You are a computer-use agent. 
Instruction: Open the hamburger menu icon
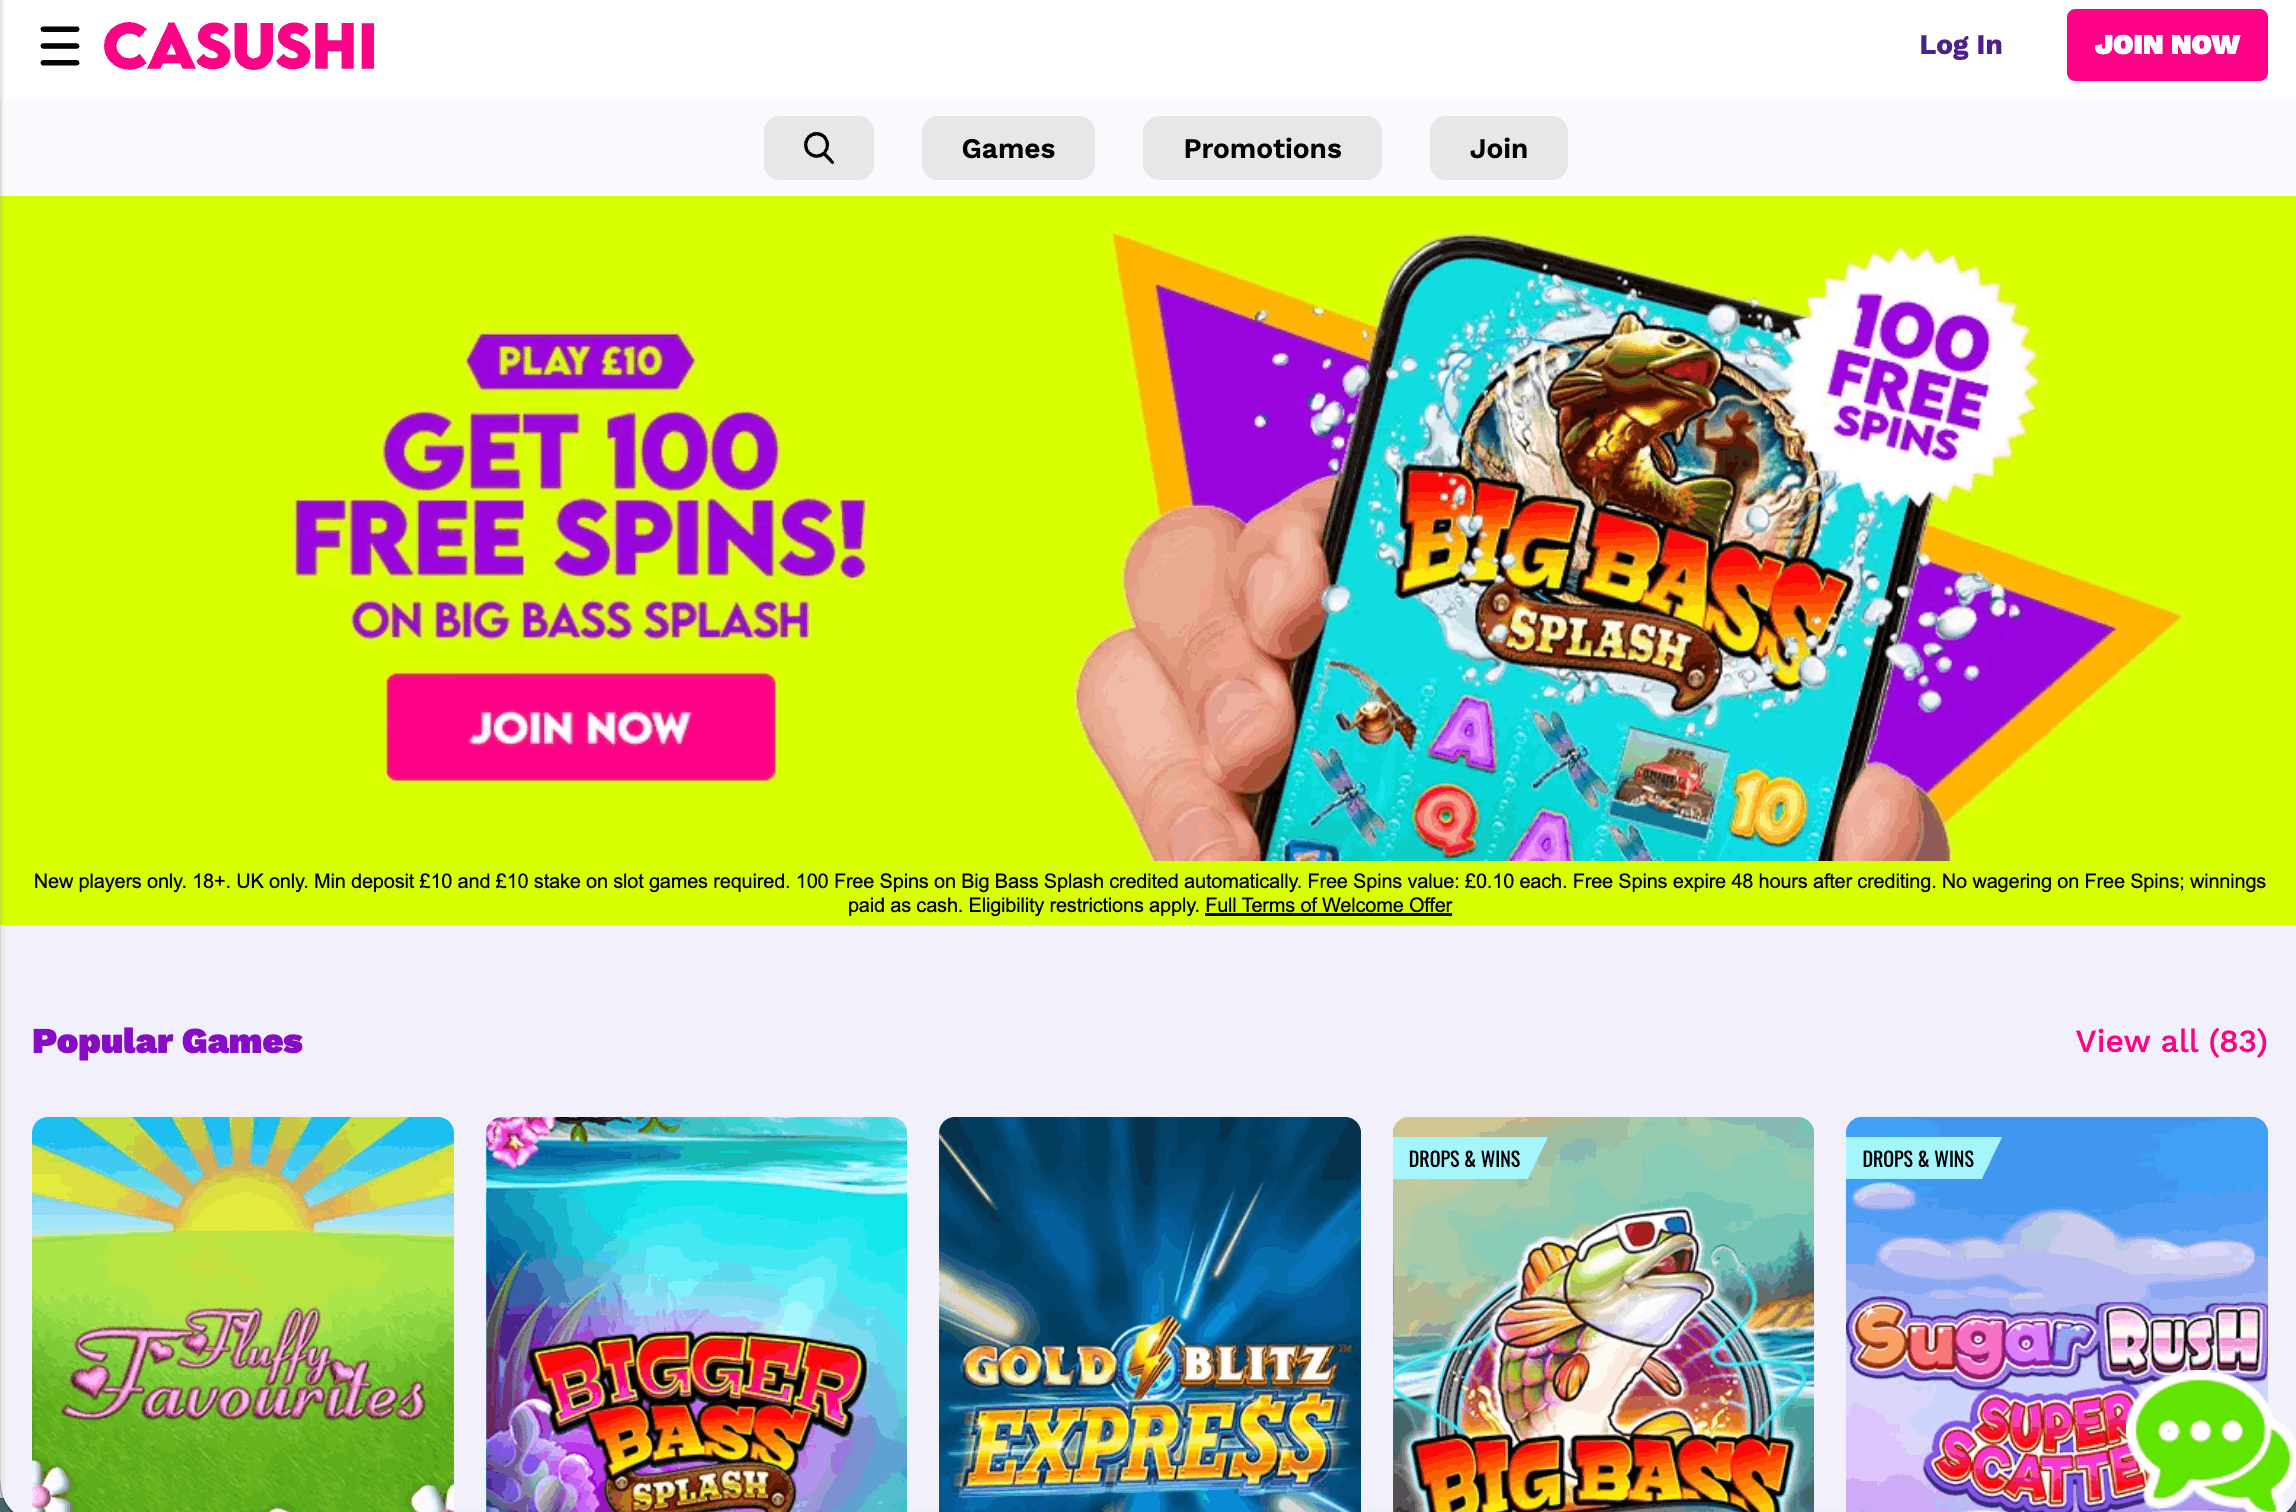59,46
